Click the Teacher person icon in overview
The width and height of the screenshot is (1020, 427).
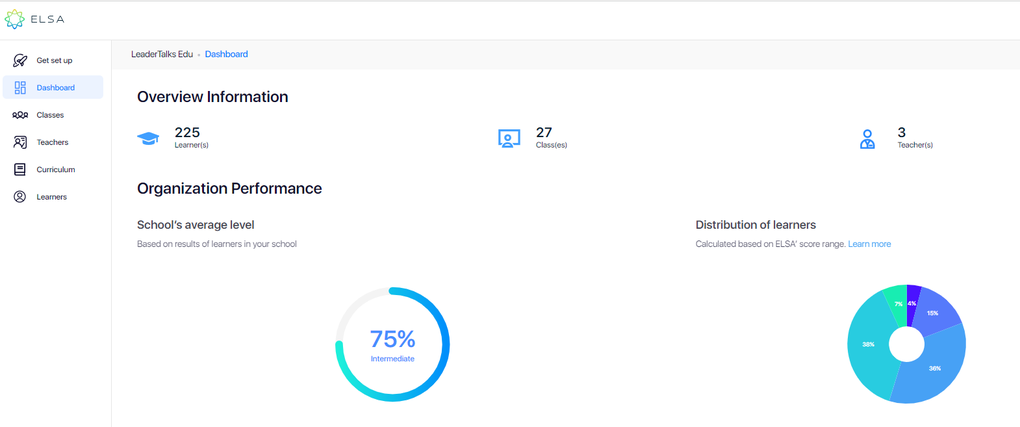(x=867, y=139)
